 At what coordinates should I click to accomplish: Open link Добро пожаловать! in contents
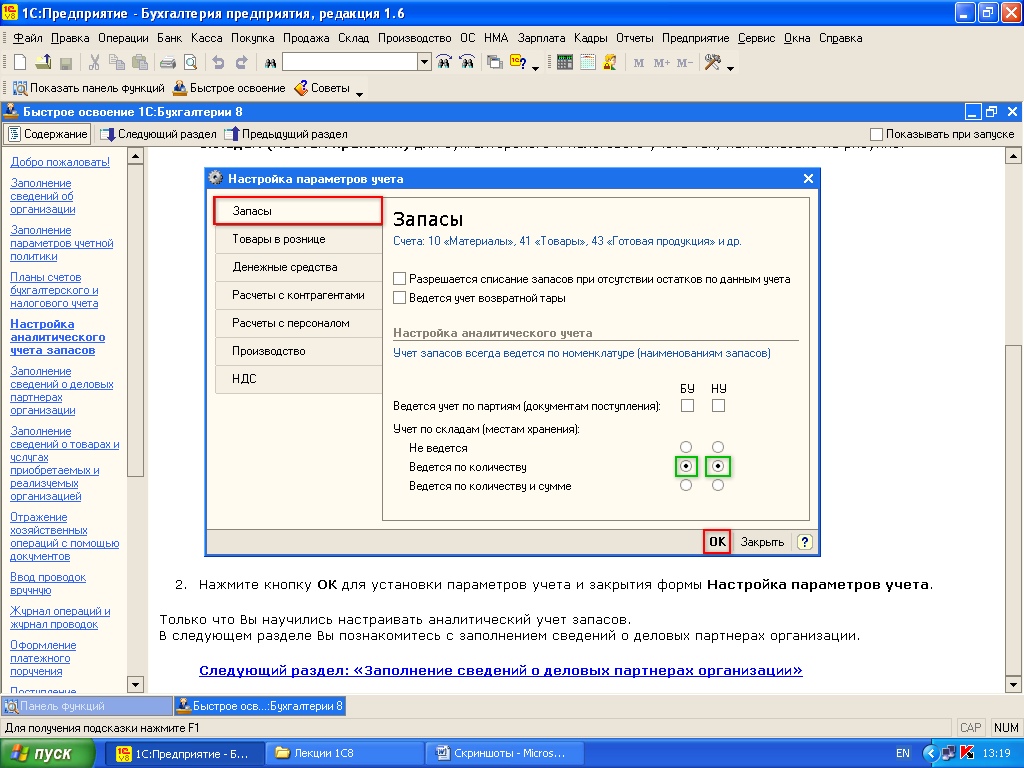(x=60, y=162)
